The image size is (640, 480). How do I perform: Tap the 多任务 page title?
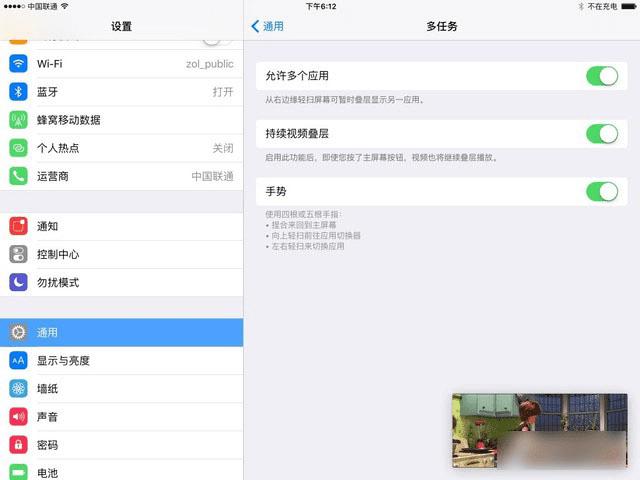point(442,27)
